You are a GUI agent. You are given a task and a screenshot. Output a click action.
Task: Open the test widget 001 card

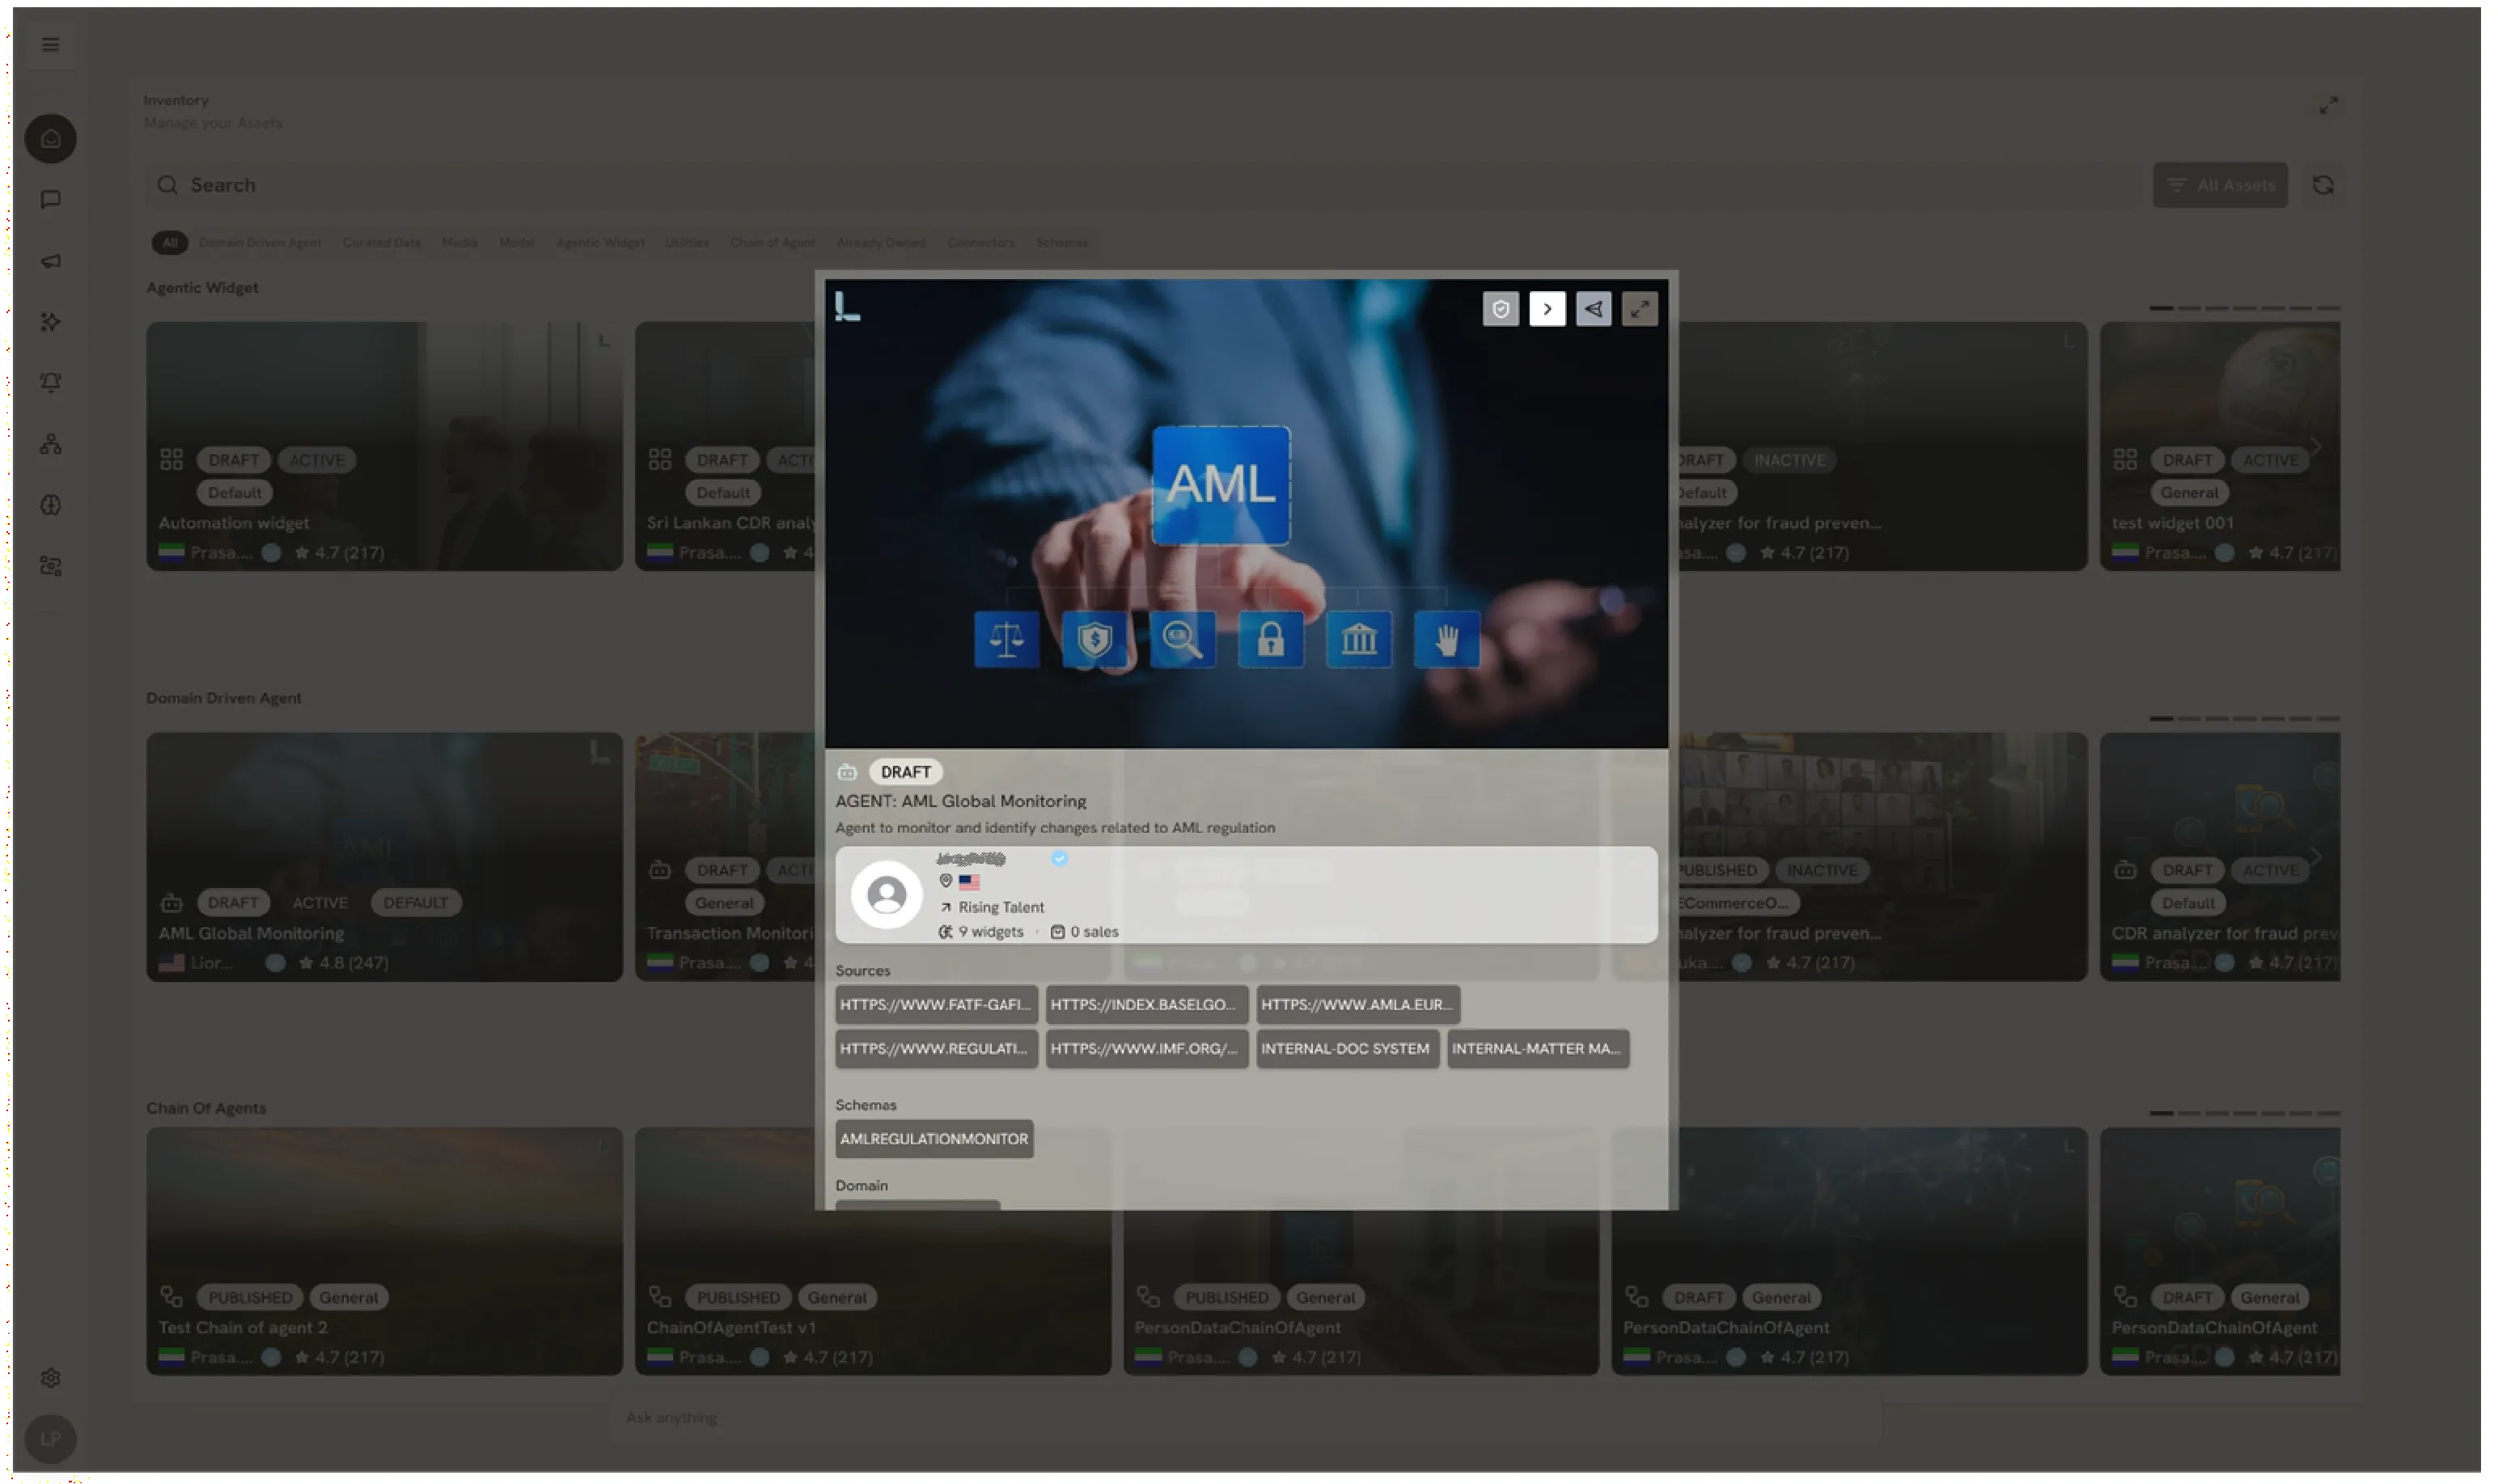(x=2219, y=446)
